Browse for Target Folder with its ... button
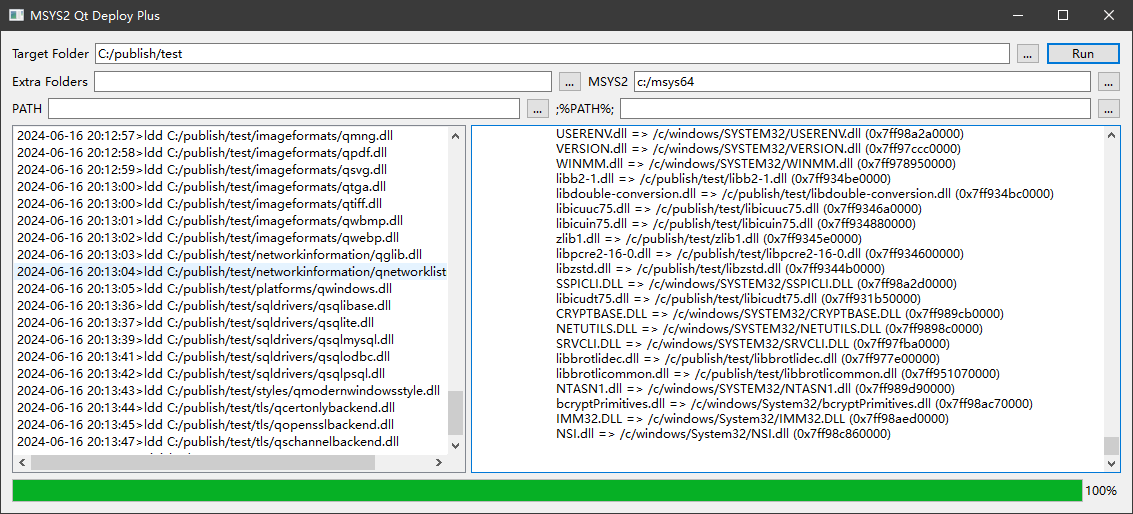1133x514 pixels. click(x=1028, y=53)
